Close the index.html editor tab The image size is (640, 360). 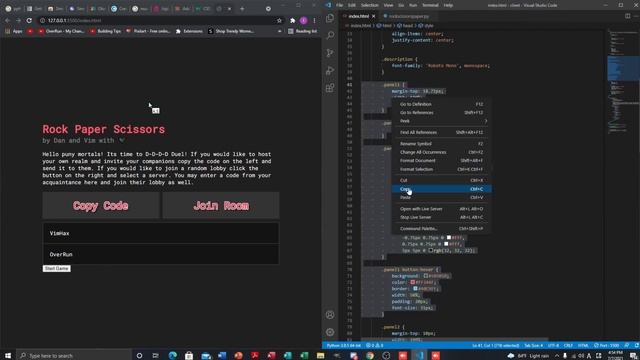[373, 16]
